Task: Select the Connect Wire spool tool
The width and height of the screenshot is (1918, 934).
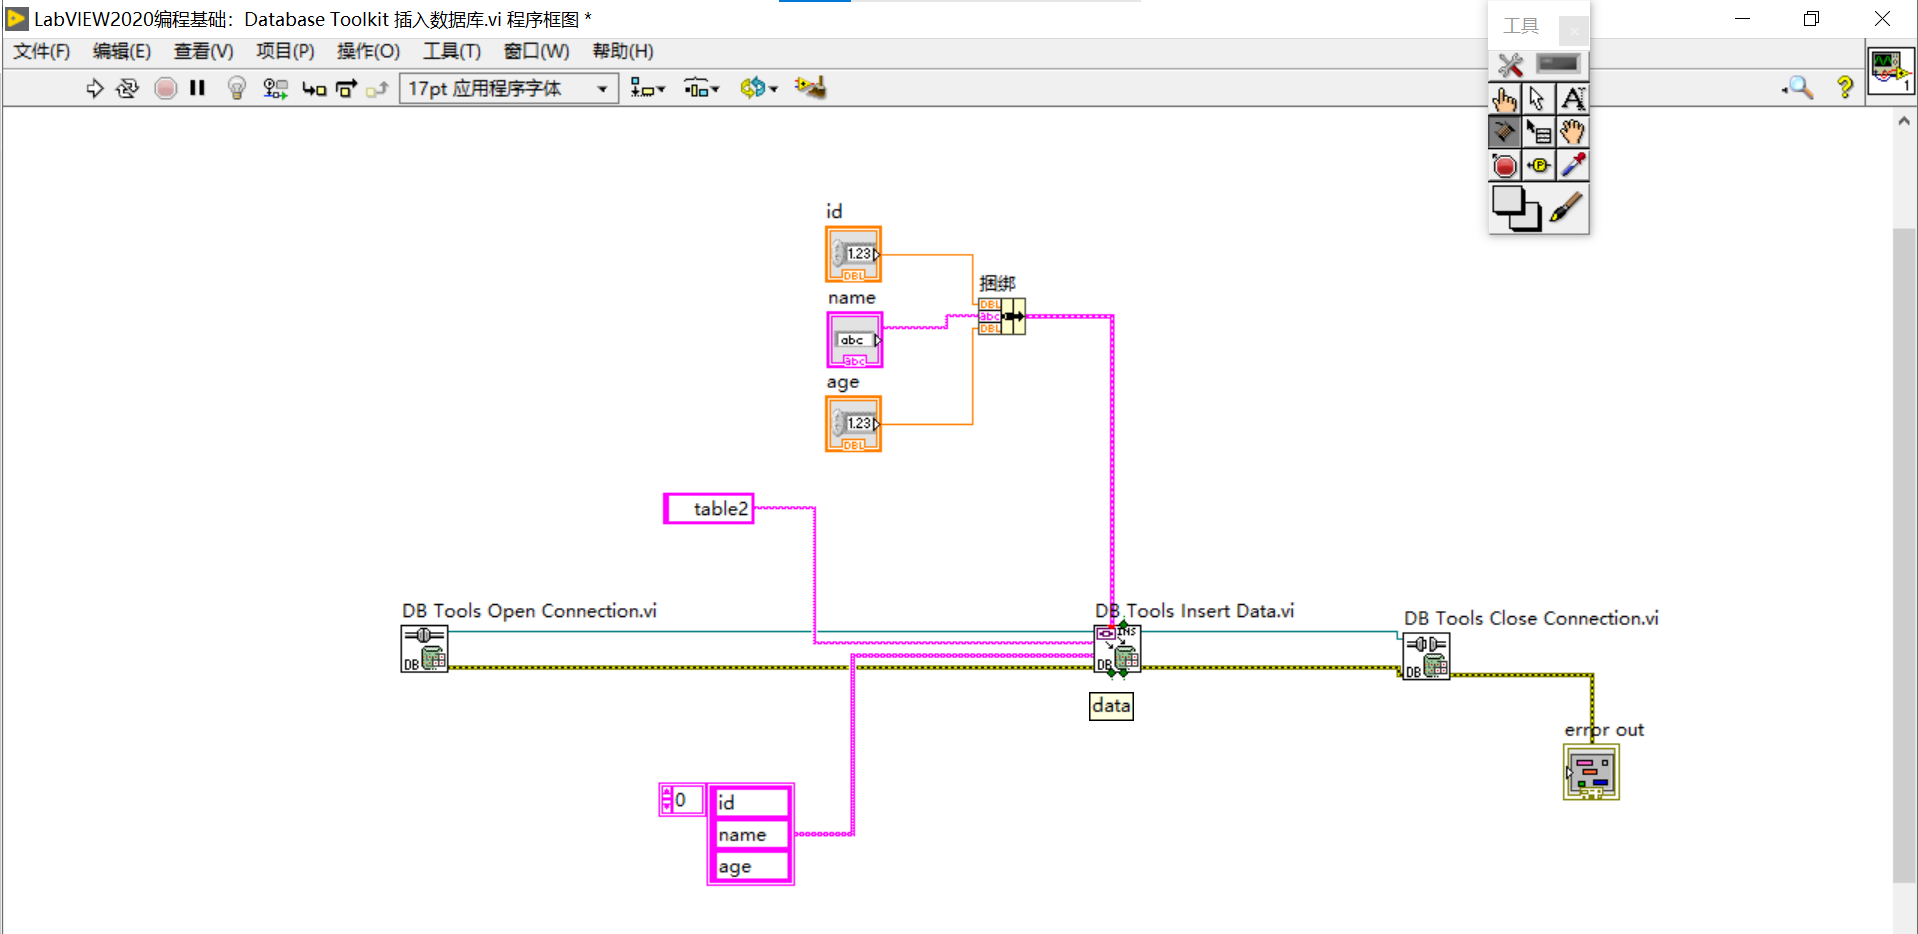Action: click(x=1505, y=131)
